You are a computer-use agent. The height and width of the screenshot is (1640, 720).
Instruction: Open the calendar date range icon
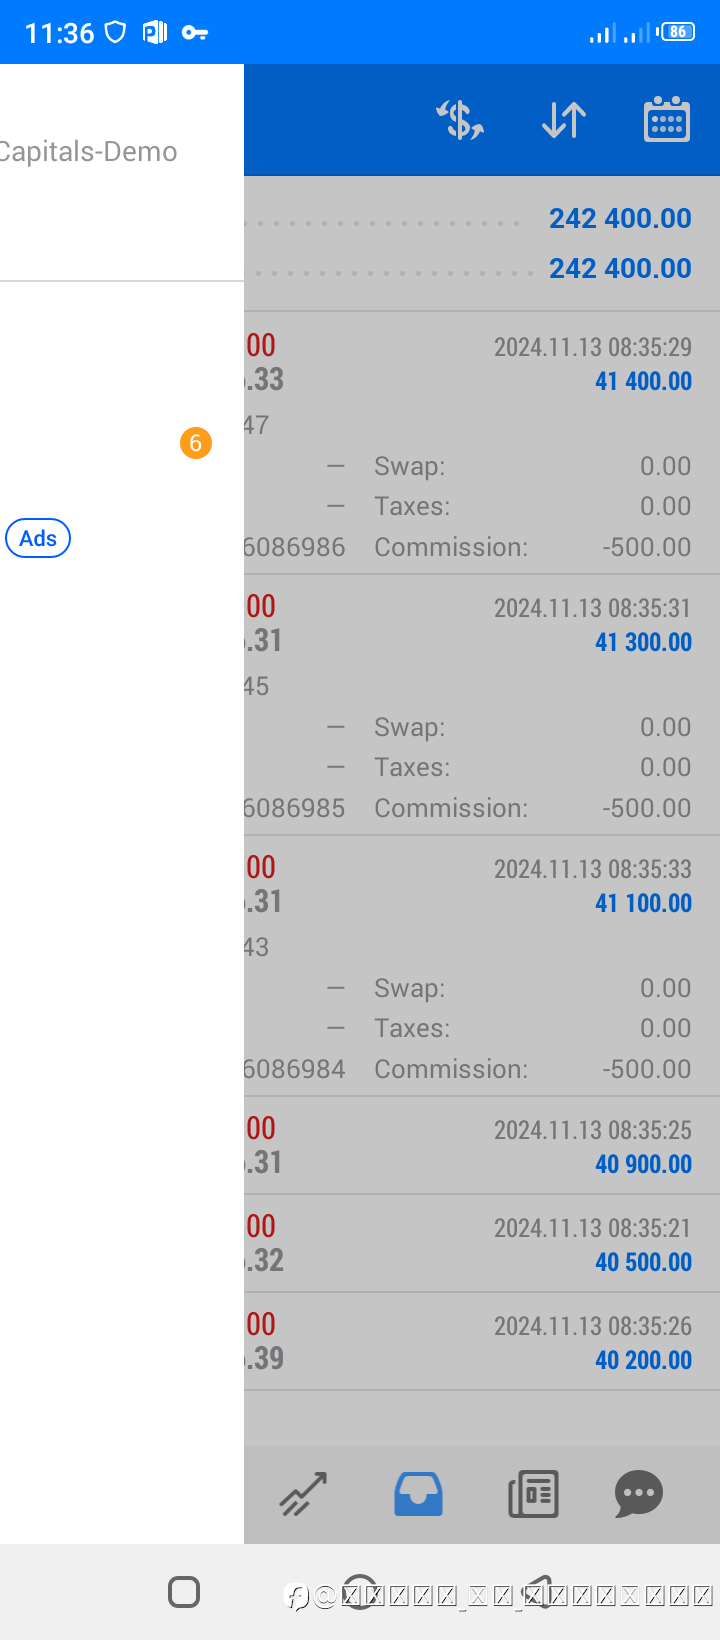point(667,120)
